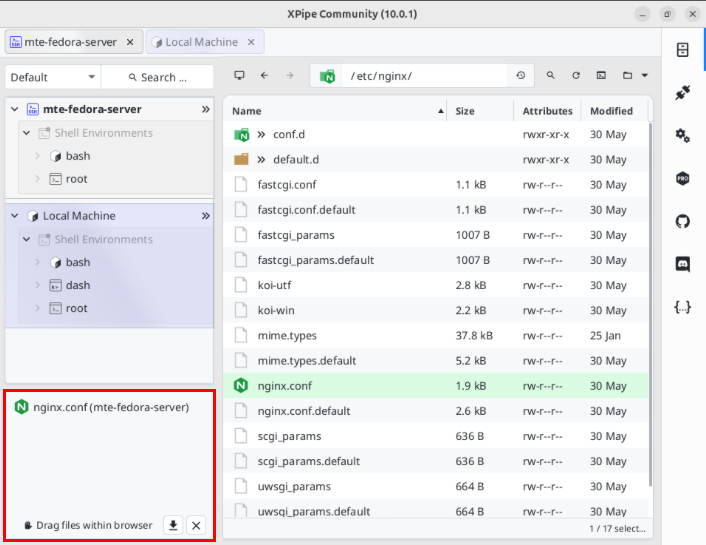Open settings gears in right sidebar
The width and height of the screenshot is (706, 545).
[x=683, y=136]
